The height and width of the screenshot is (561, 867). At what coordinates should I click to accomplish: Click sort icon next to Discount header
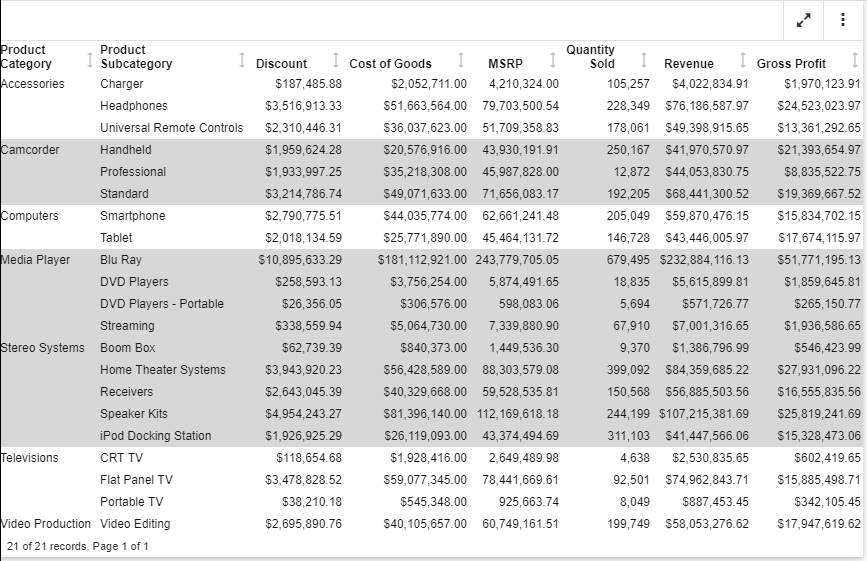tap(336, 60)
